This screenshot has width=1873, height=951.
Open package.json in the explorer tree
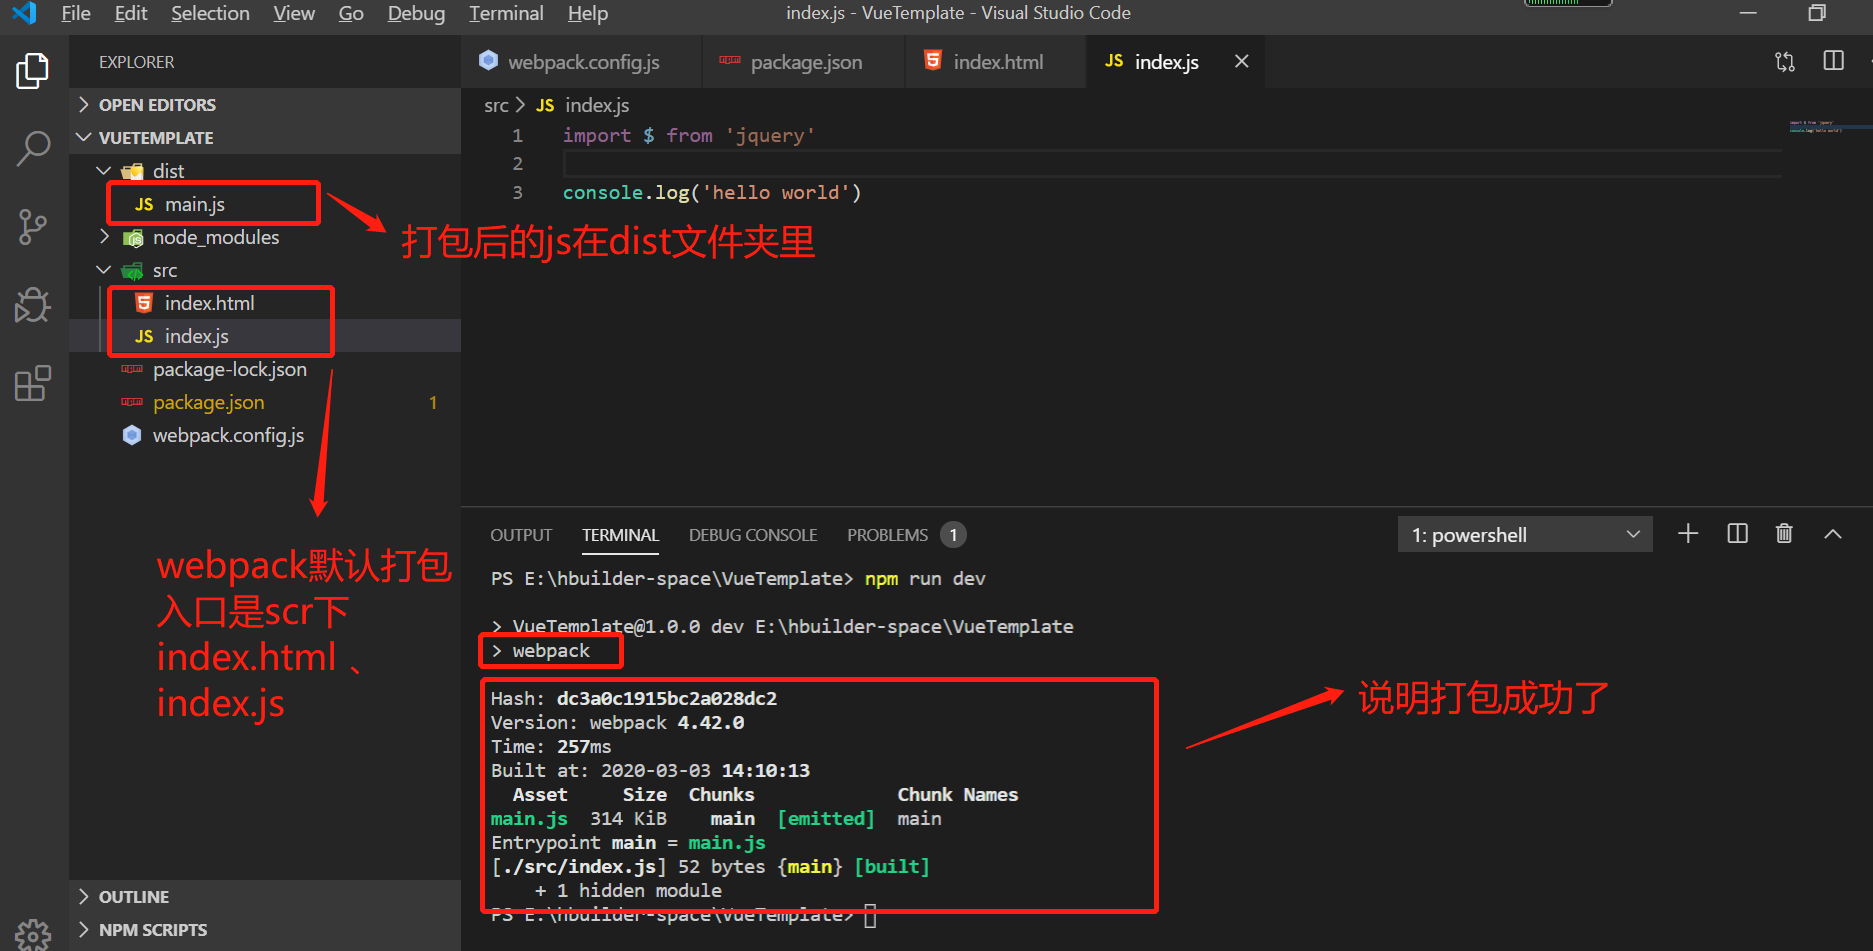point(265,402)
